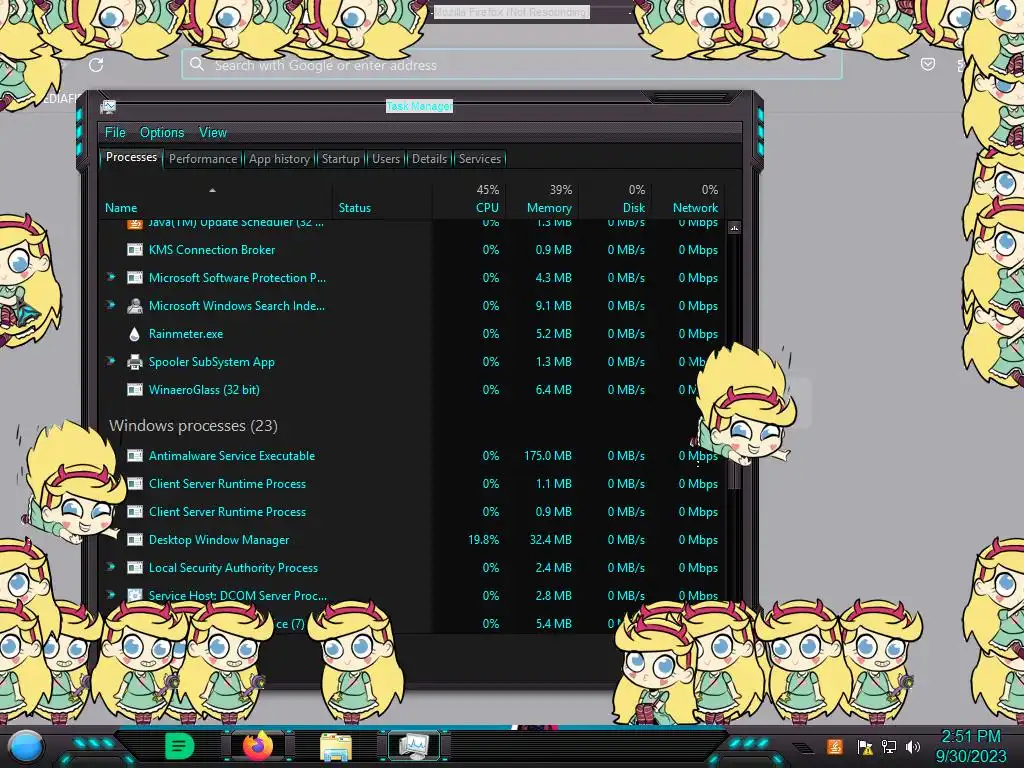This screenshot has width=1024, height=768.
Task: Click the Java Update Scheduler icon
Action: pos(135,223)
